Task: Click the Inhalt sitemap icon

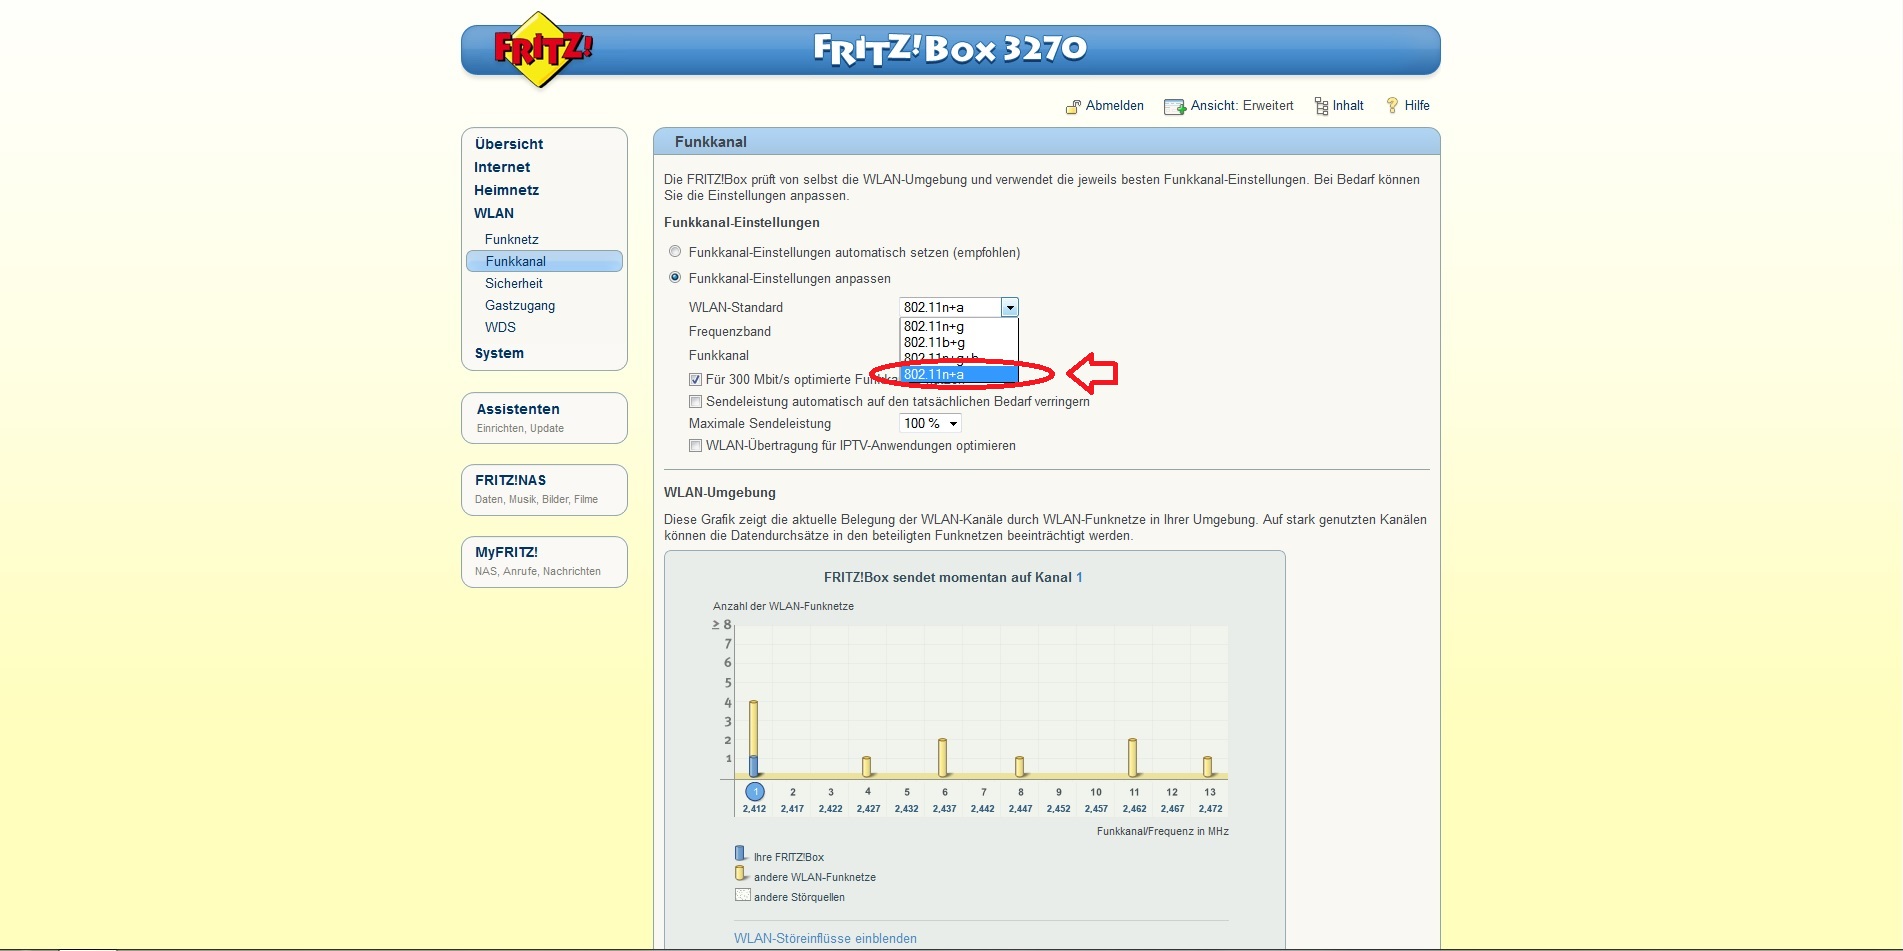Action: coord(1321,106)
